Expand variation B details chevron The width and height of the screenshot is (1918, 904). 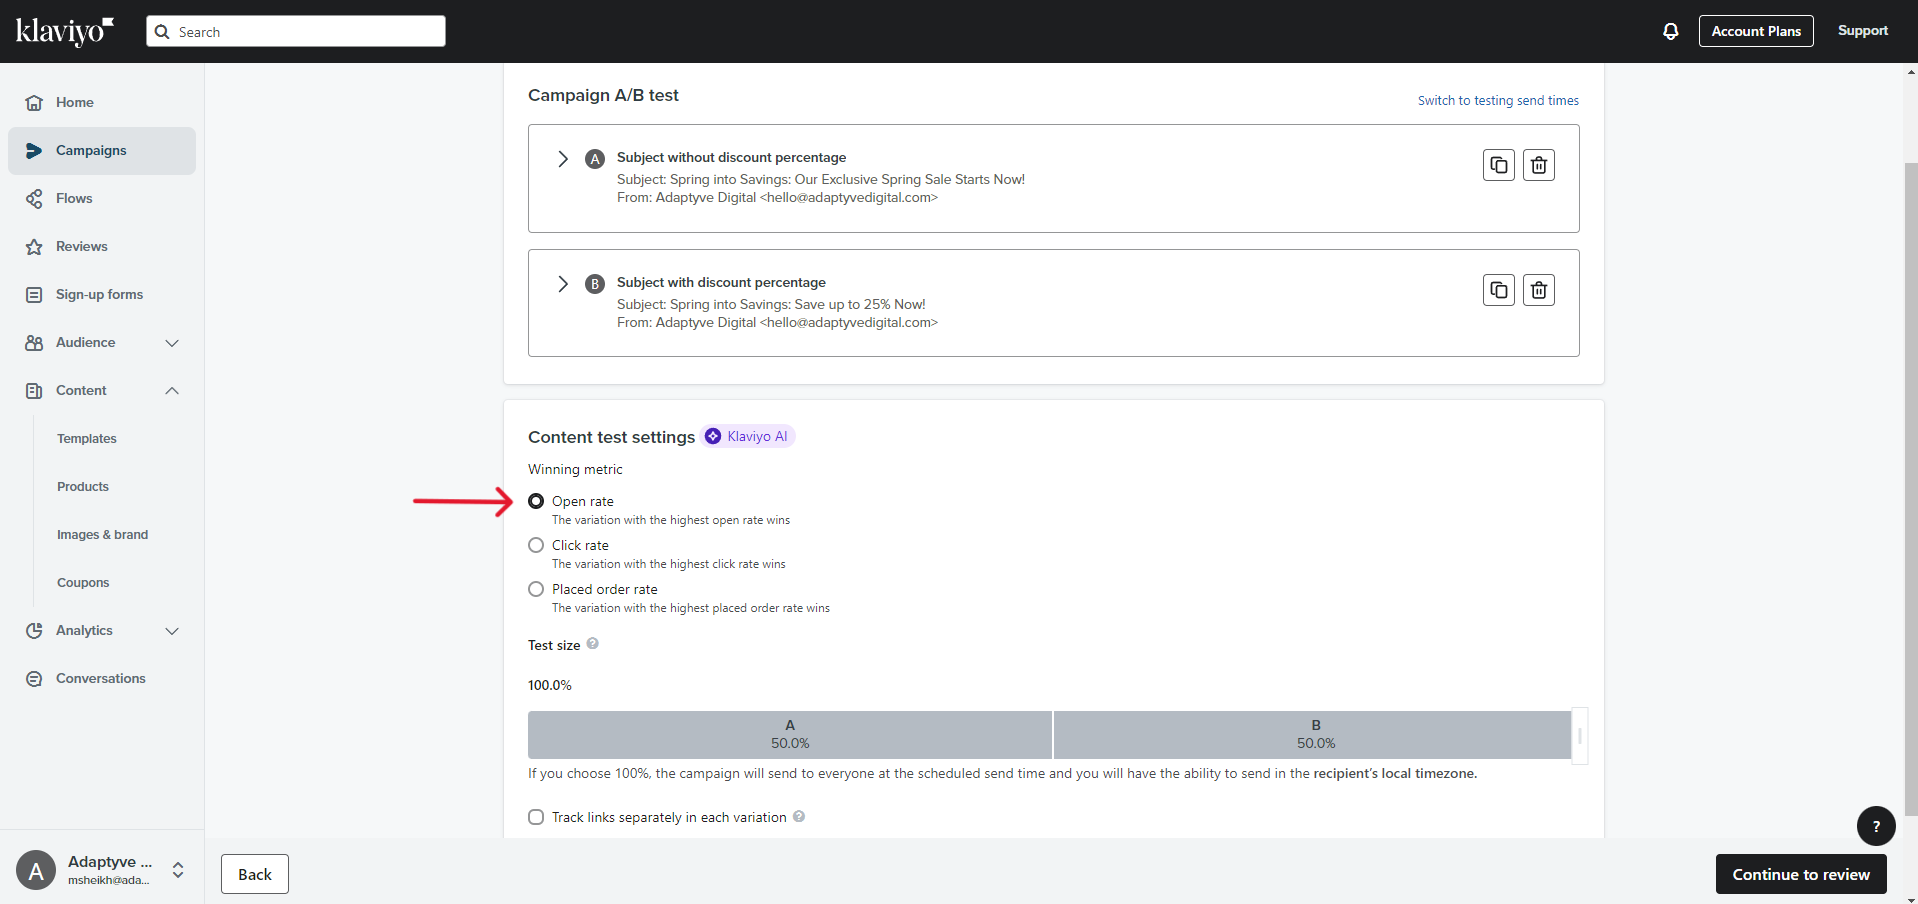click(563, 284)
